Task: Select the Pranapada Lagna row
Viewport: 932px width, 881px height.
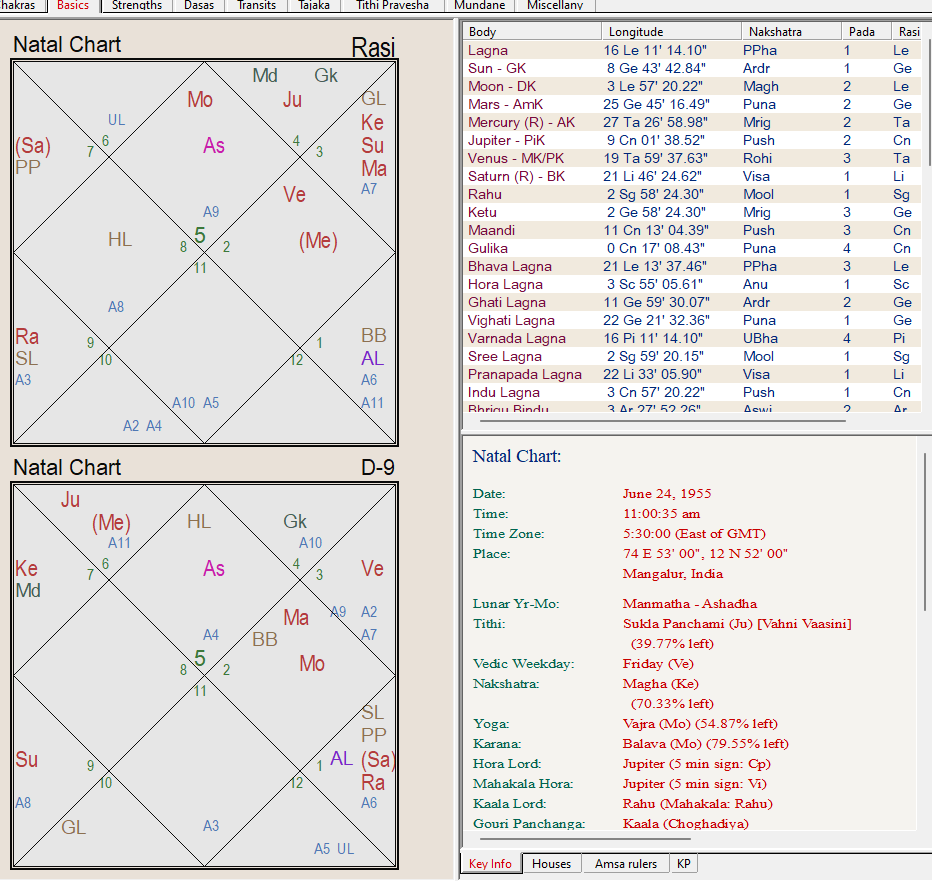Action: [x=692, y=375]
